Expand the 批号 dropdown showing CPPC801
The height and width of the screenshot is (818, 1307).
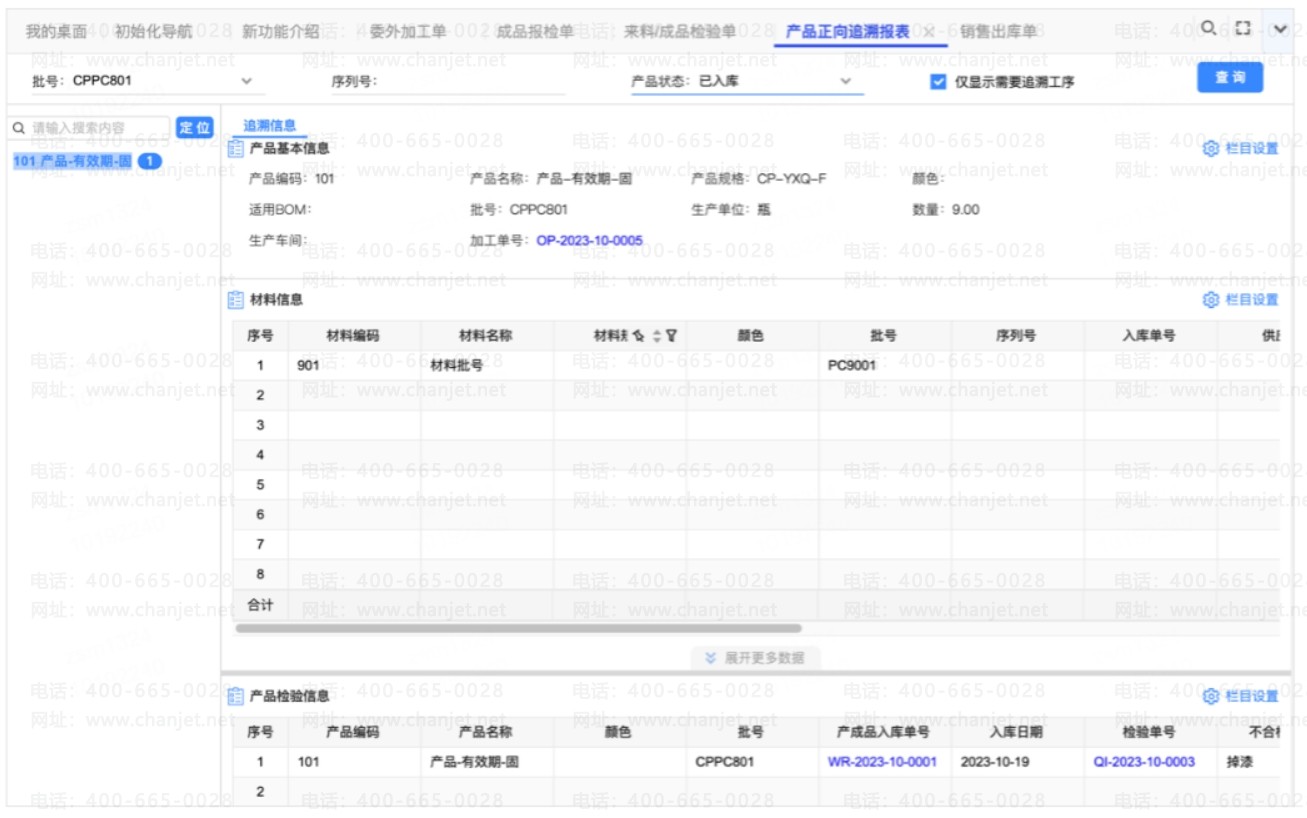tap(247, 81)
